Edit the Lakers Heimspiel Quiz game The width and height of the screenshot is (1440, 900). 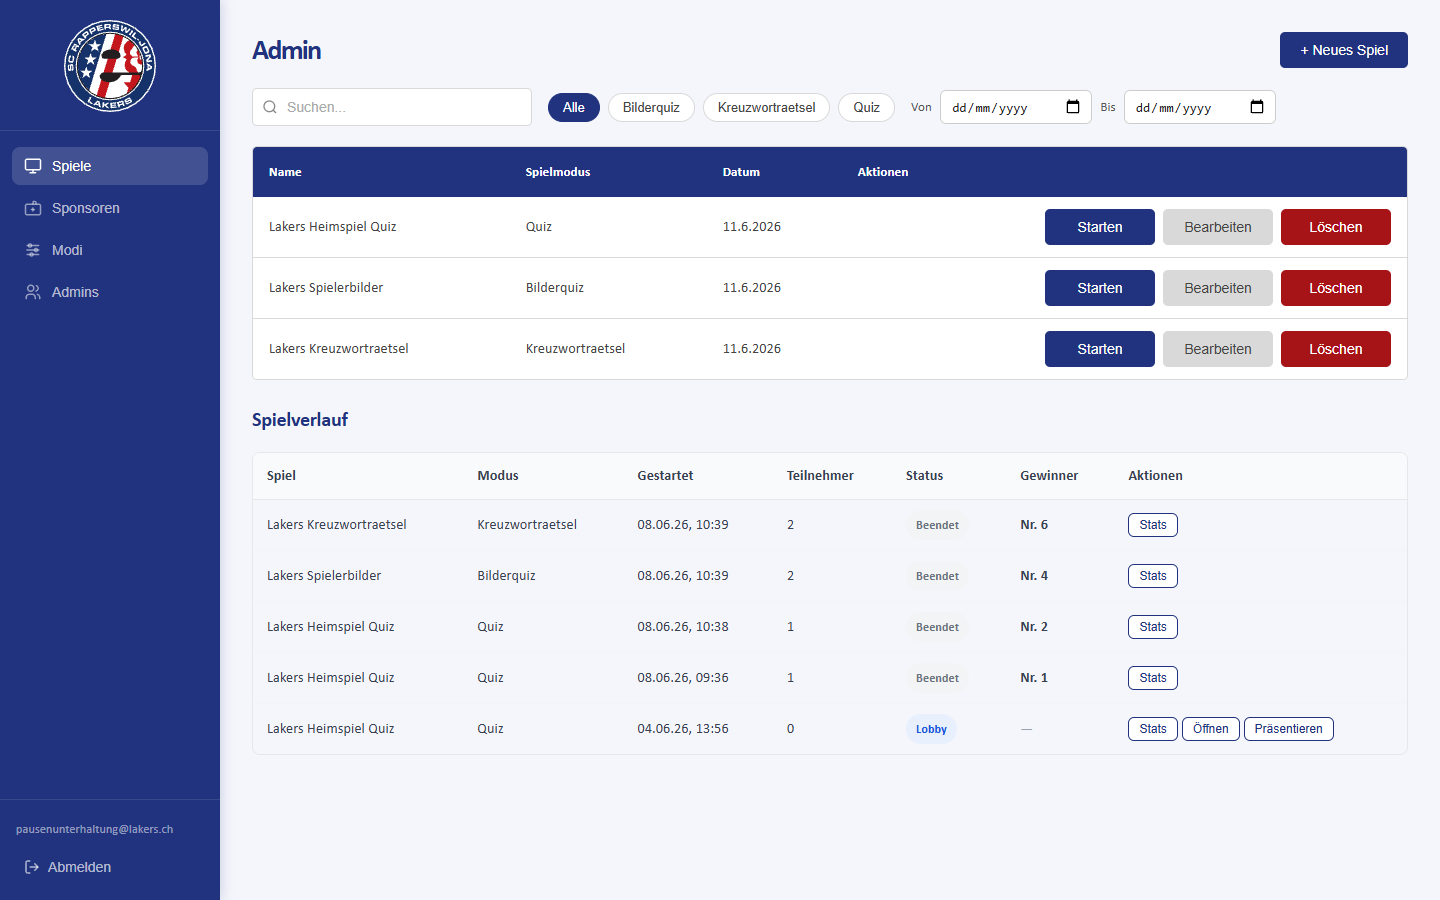[x=1218, y=227]
